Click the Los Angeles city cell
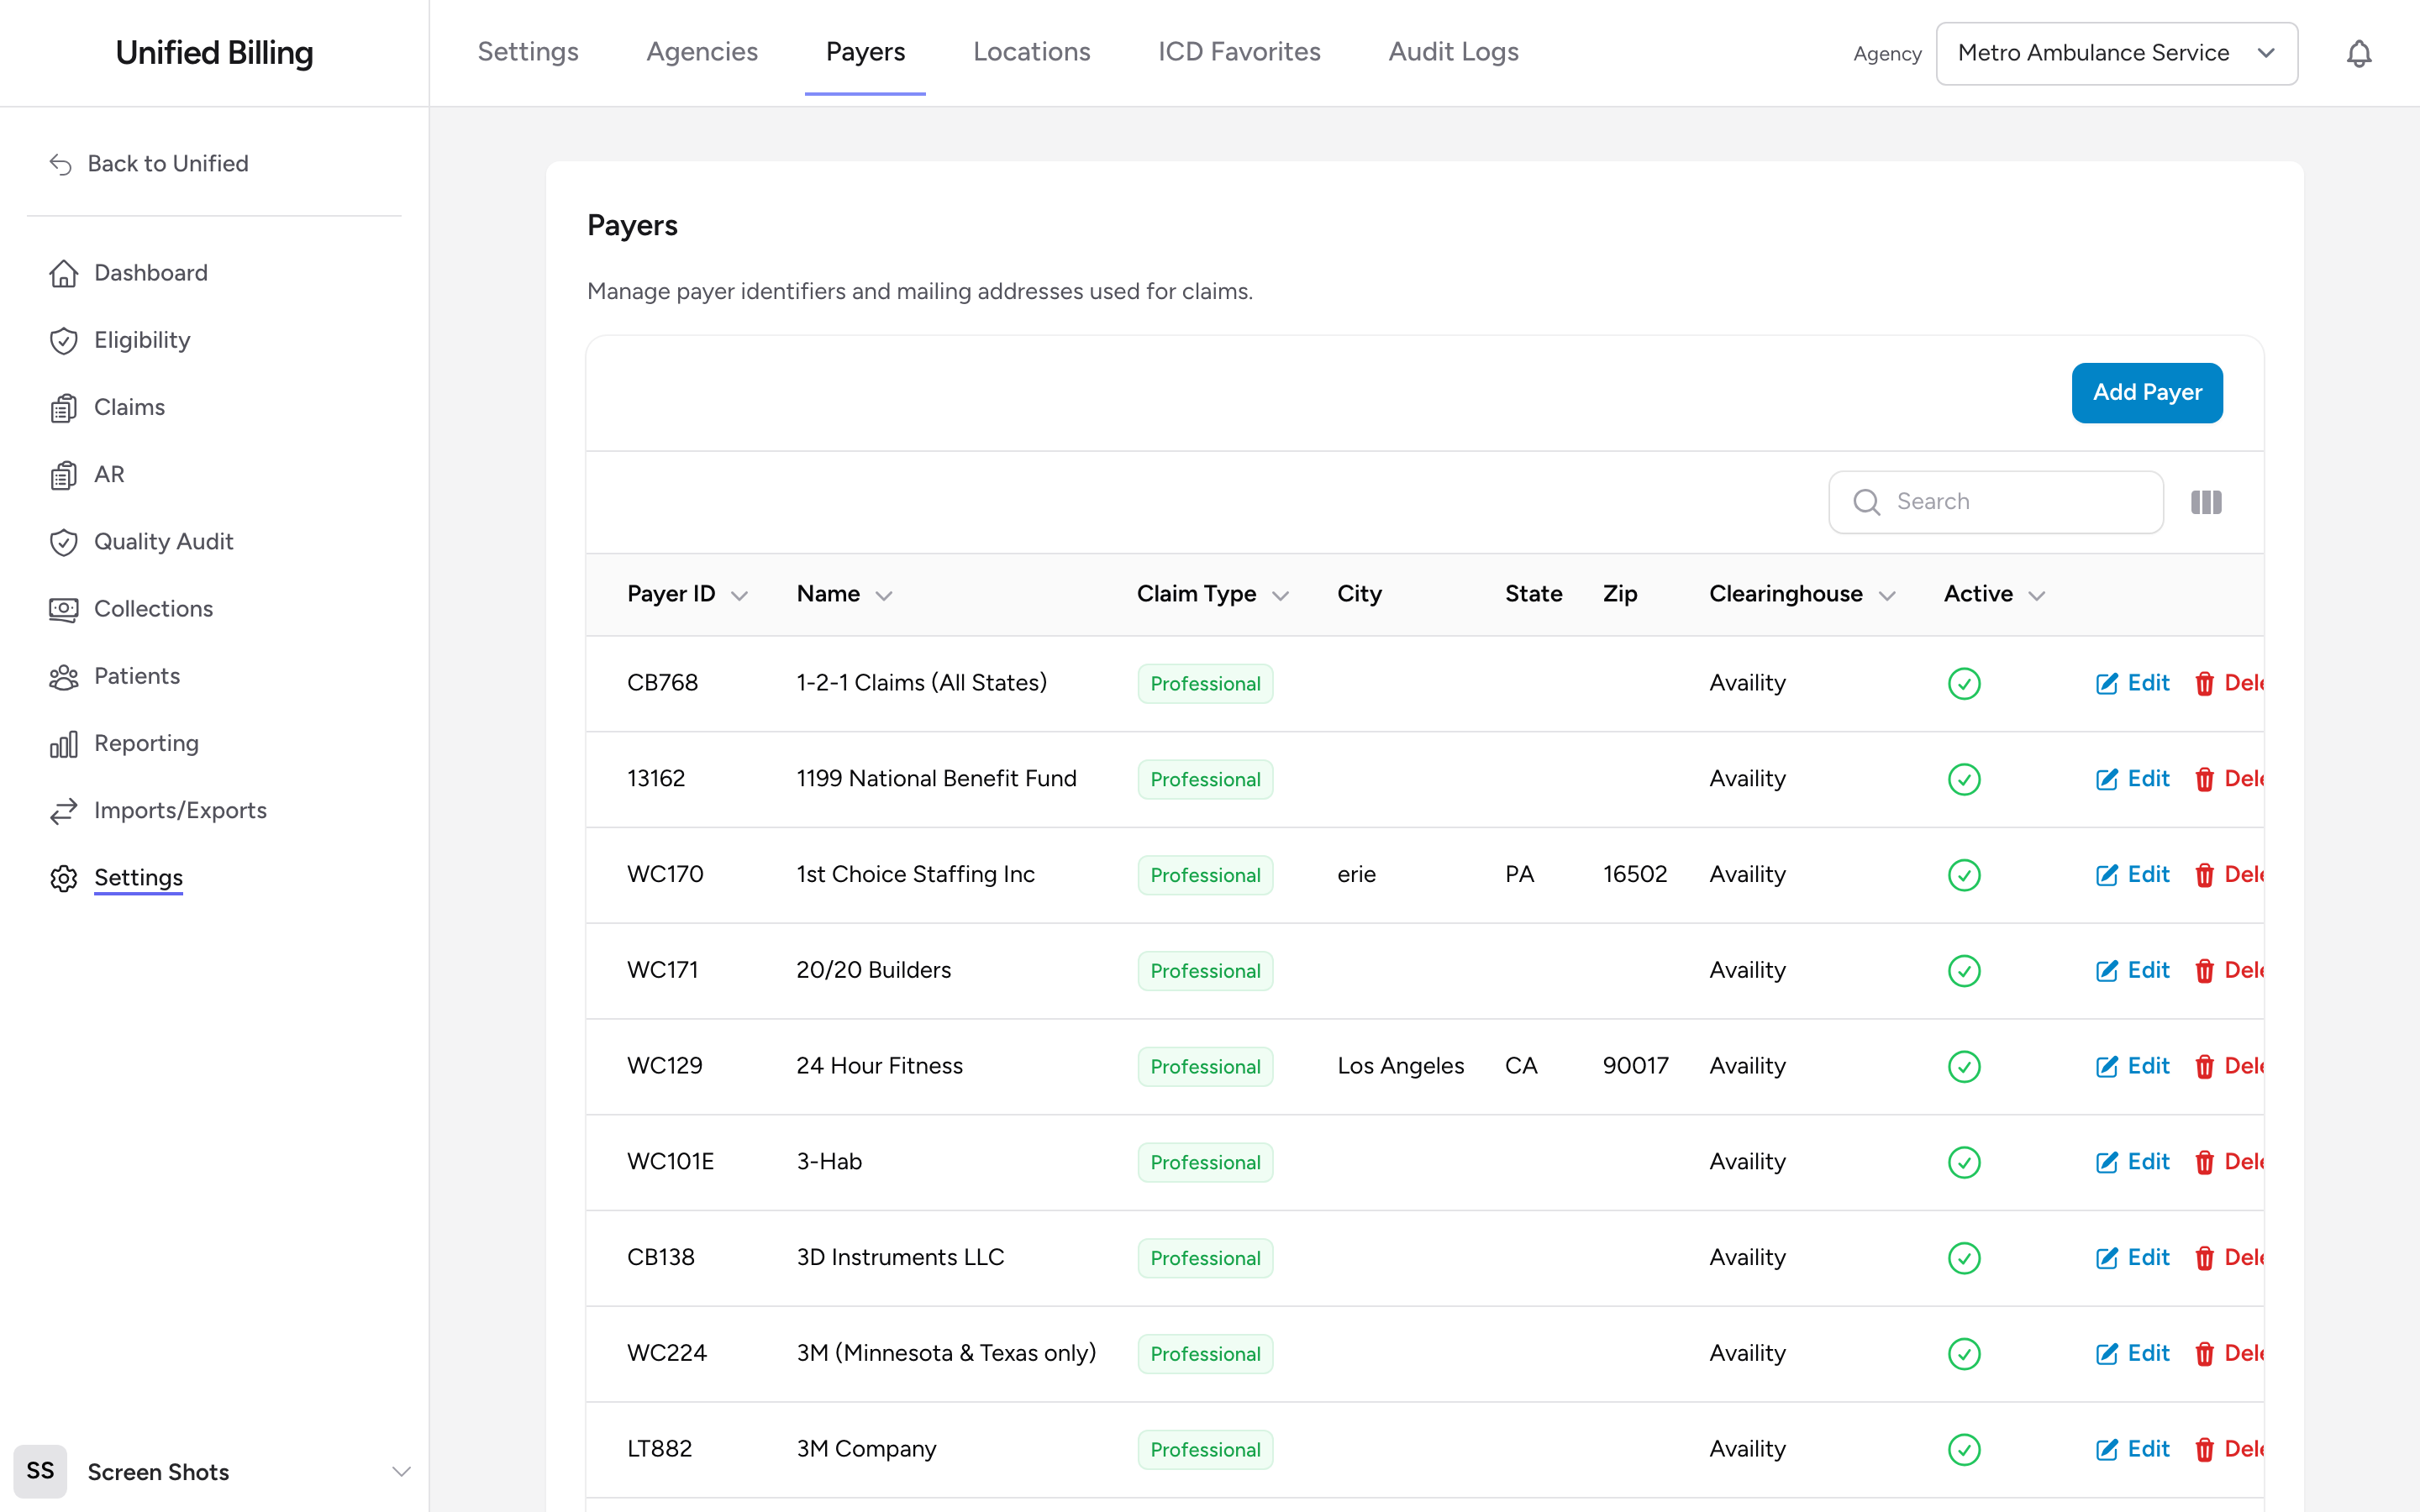The height and width of the screenshot is (1512, 2420). pyautogui.click(x=1400, y=1066)
